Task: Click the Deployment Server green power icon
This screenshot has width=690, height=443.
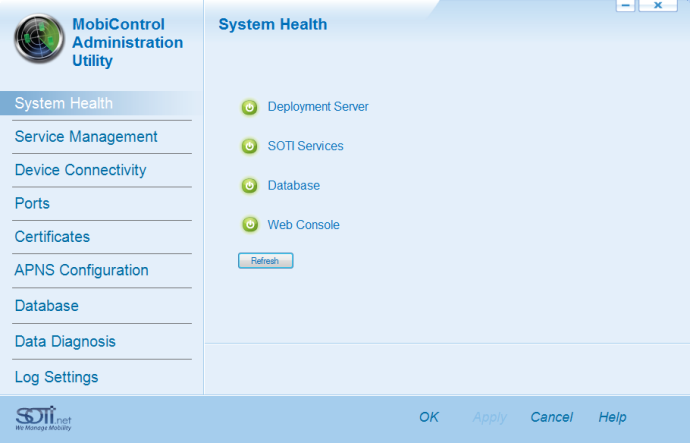Action: pyautogui.click(x=250, y=107)
